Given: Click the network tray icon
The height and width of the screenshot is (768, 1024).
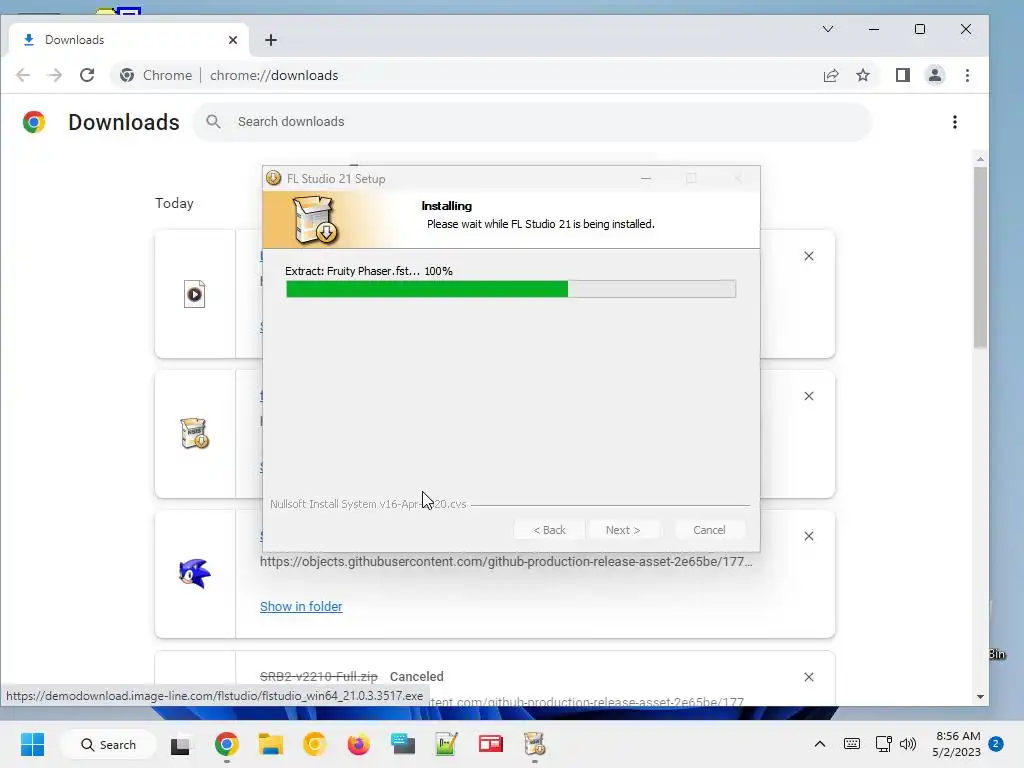Looking at the screenshot, I should click(x=883, y=744).
